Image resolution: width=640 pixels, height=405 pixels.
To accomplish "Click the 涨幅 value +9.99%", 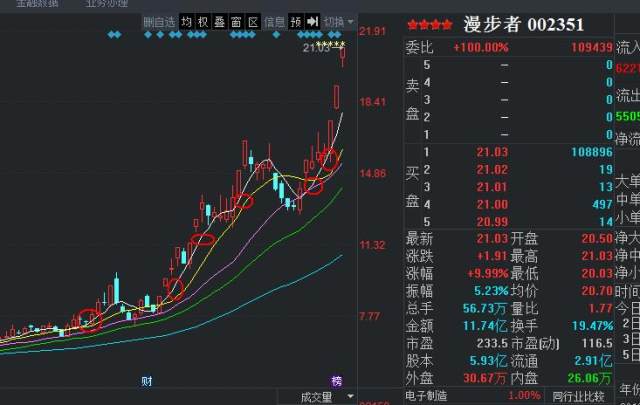I will point(488,273).
